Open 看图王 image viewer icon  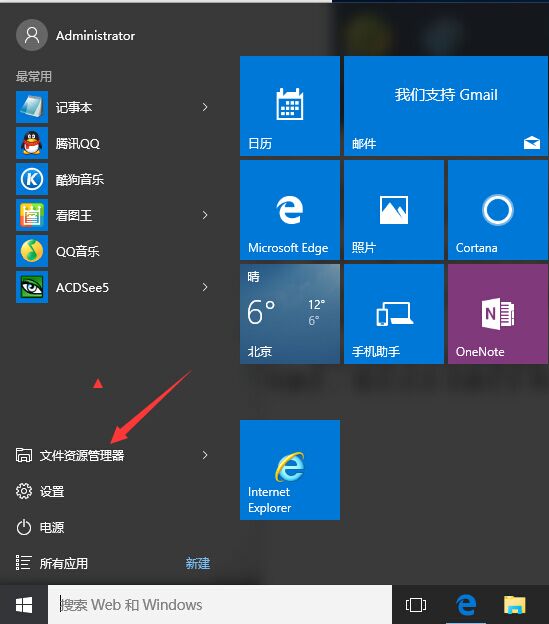pos(32,215)
